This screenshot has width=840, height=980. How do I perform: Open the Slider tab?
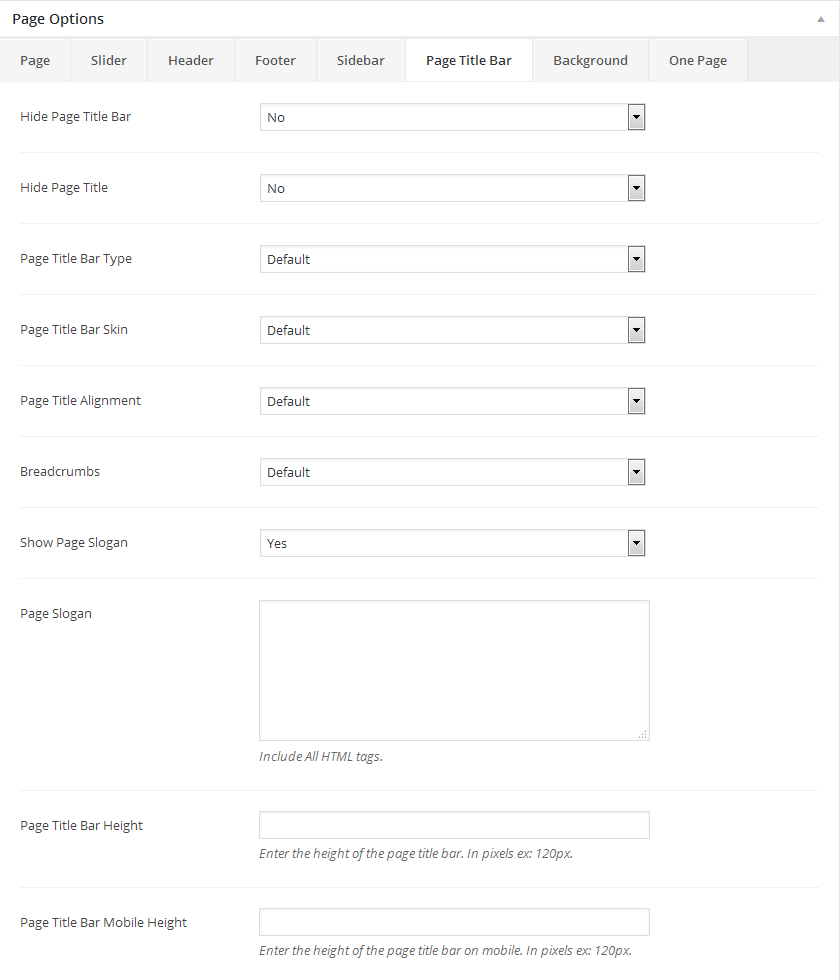coord(109,60)
